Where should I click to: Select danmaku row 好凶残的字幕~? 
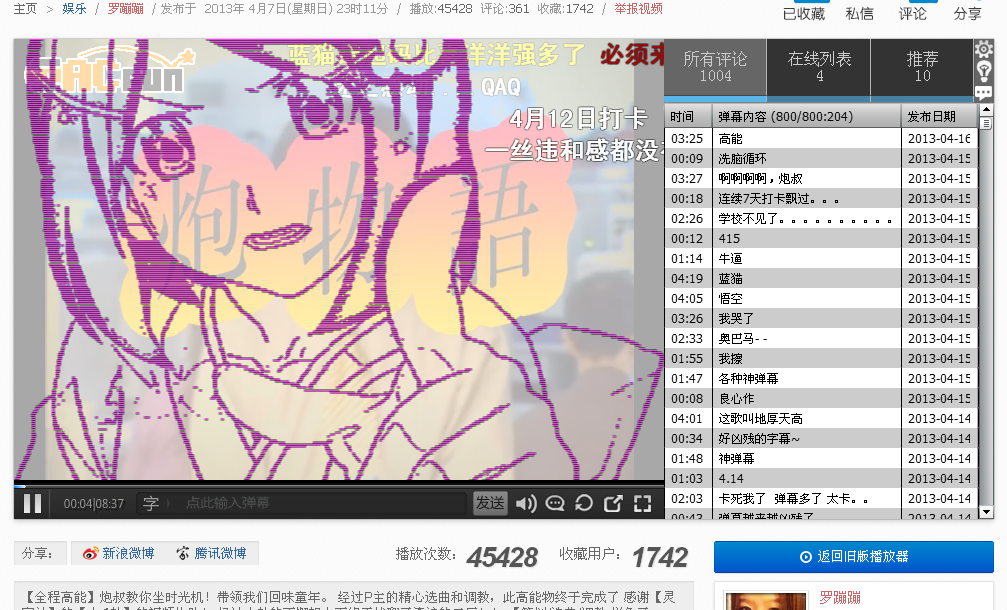pyautogui.click(x=821, y=439)
